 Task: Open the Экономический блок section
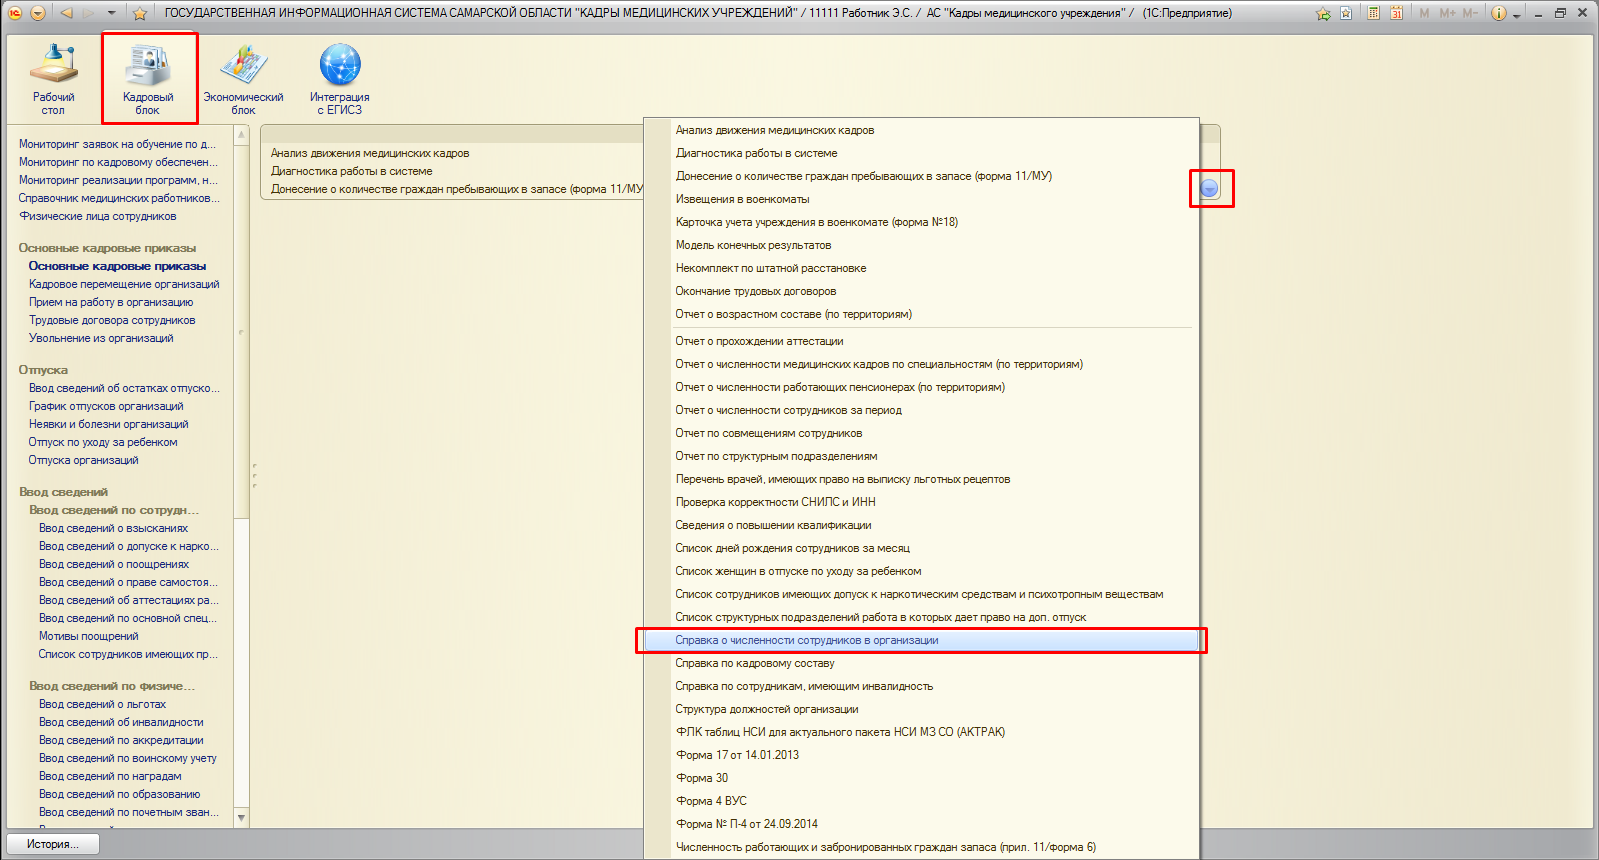(x=243, y=76)
